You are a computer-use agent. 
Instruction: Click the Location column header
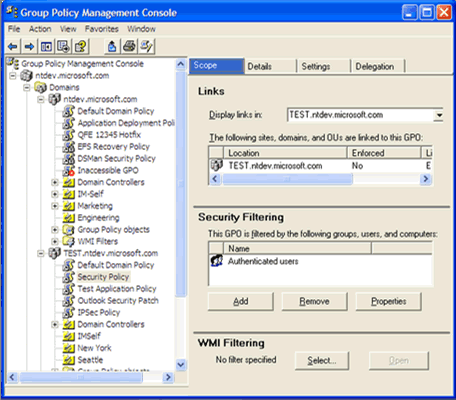(x=285, y=153)
